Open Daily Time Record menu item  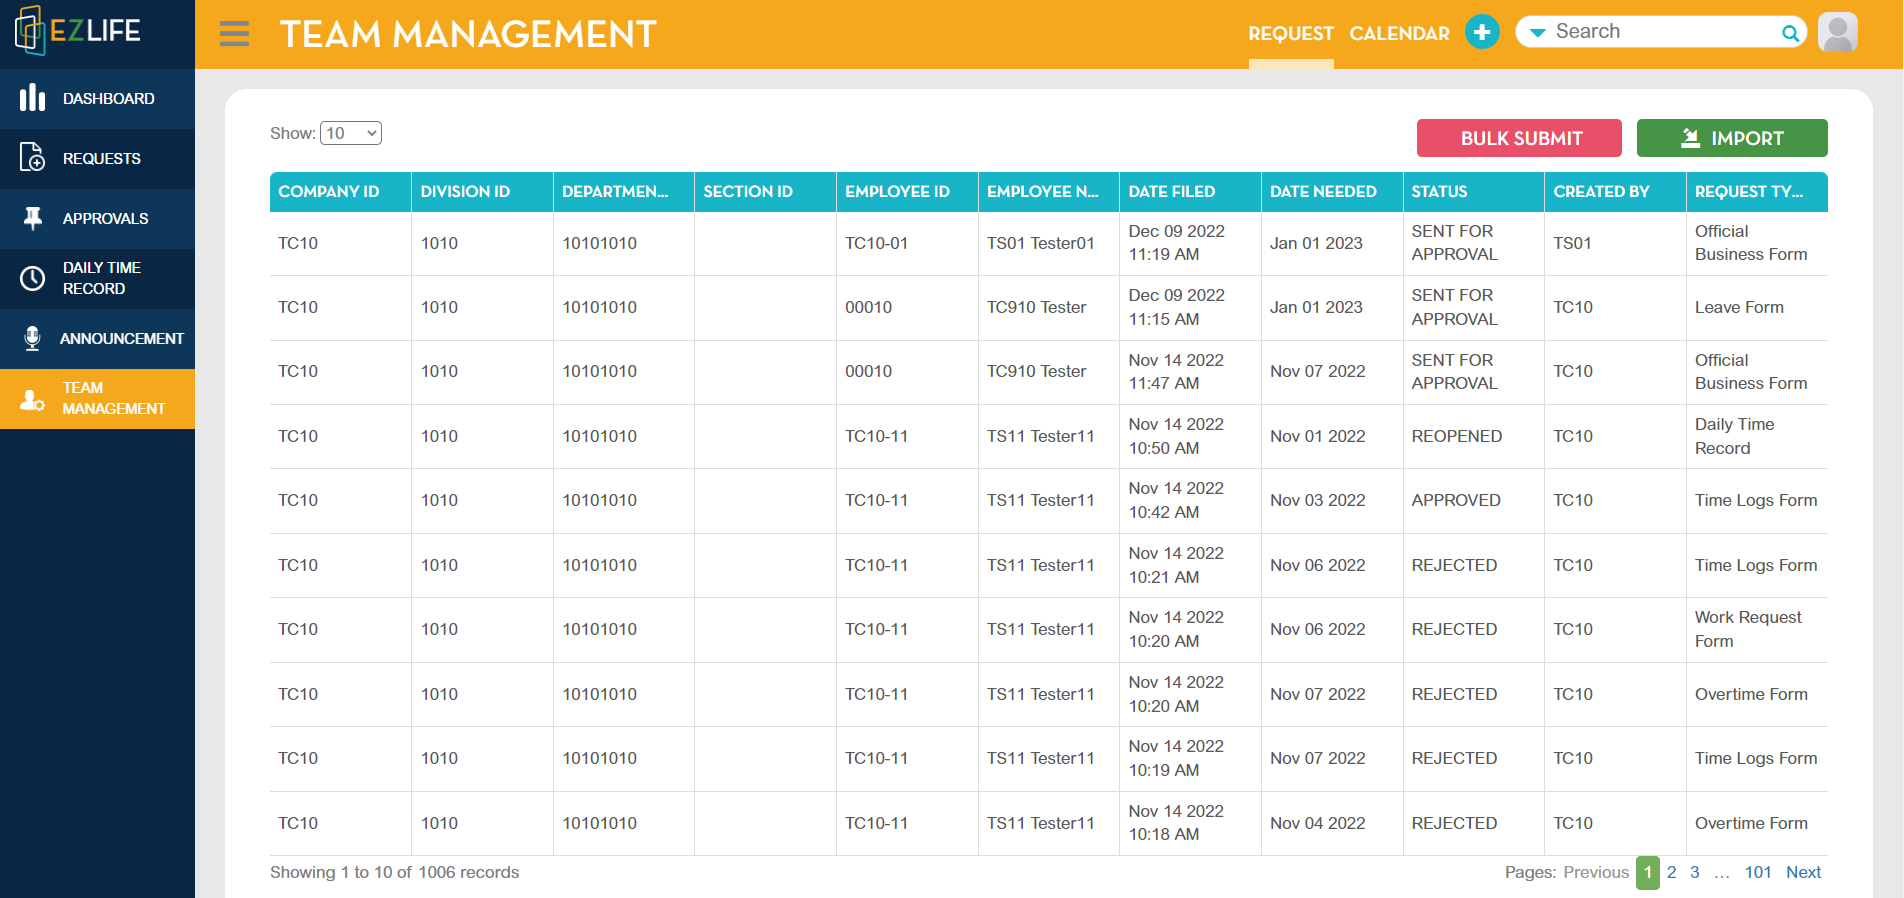[x=97, y=278]
